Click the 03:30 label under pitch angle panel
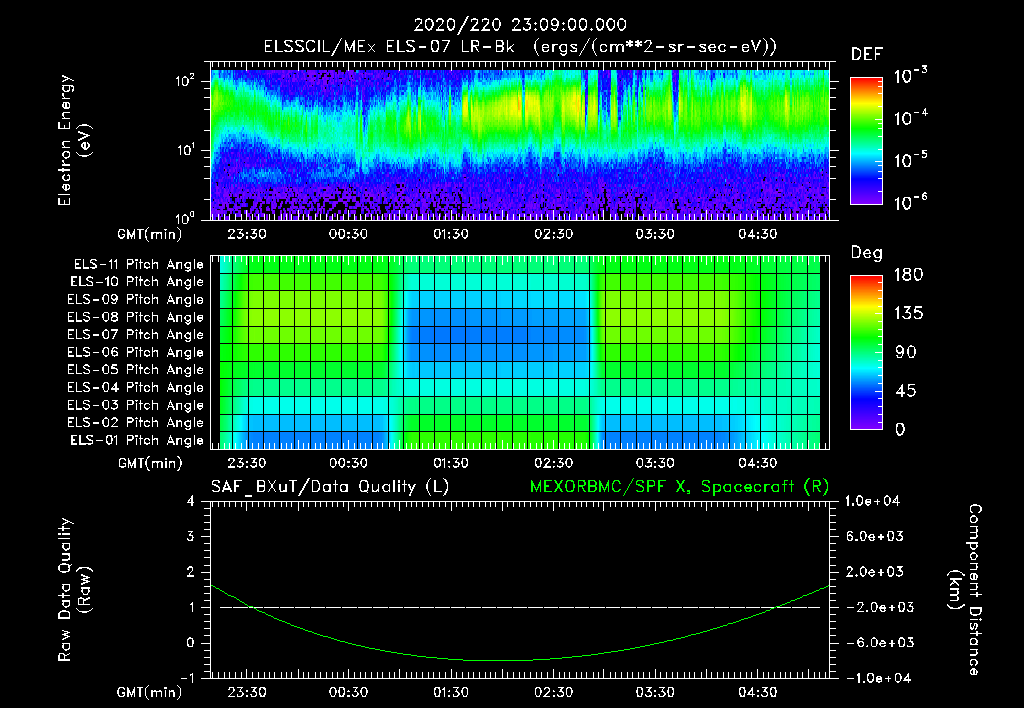 pos(655,464)
